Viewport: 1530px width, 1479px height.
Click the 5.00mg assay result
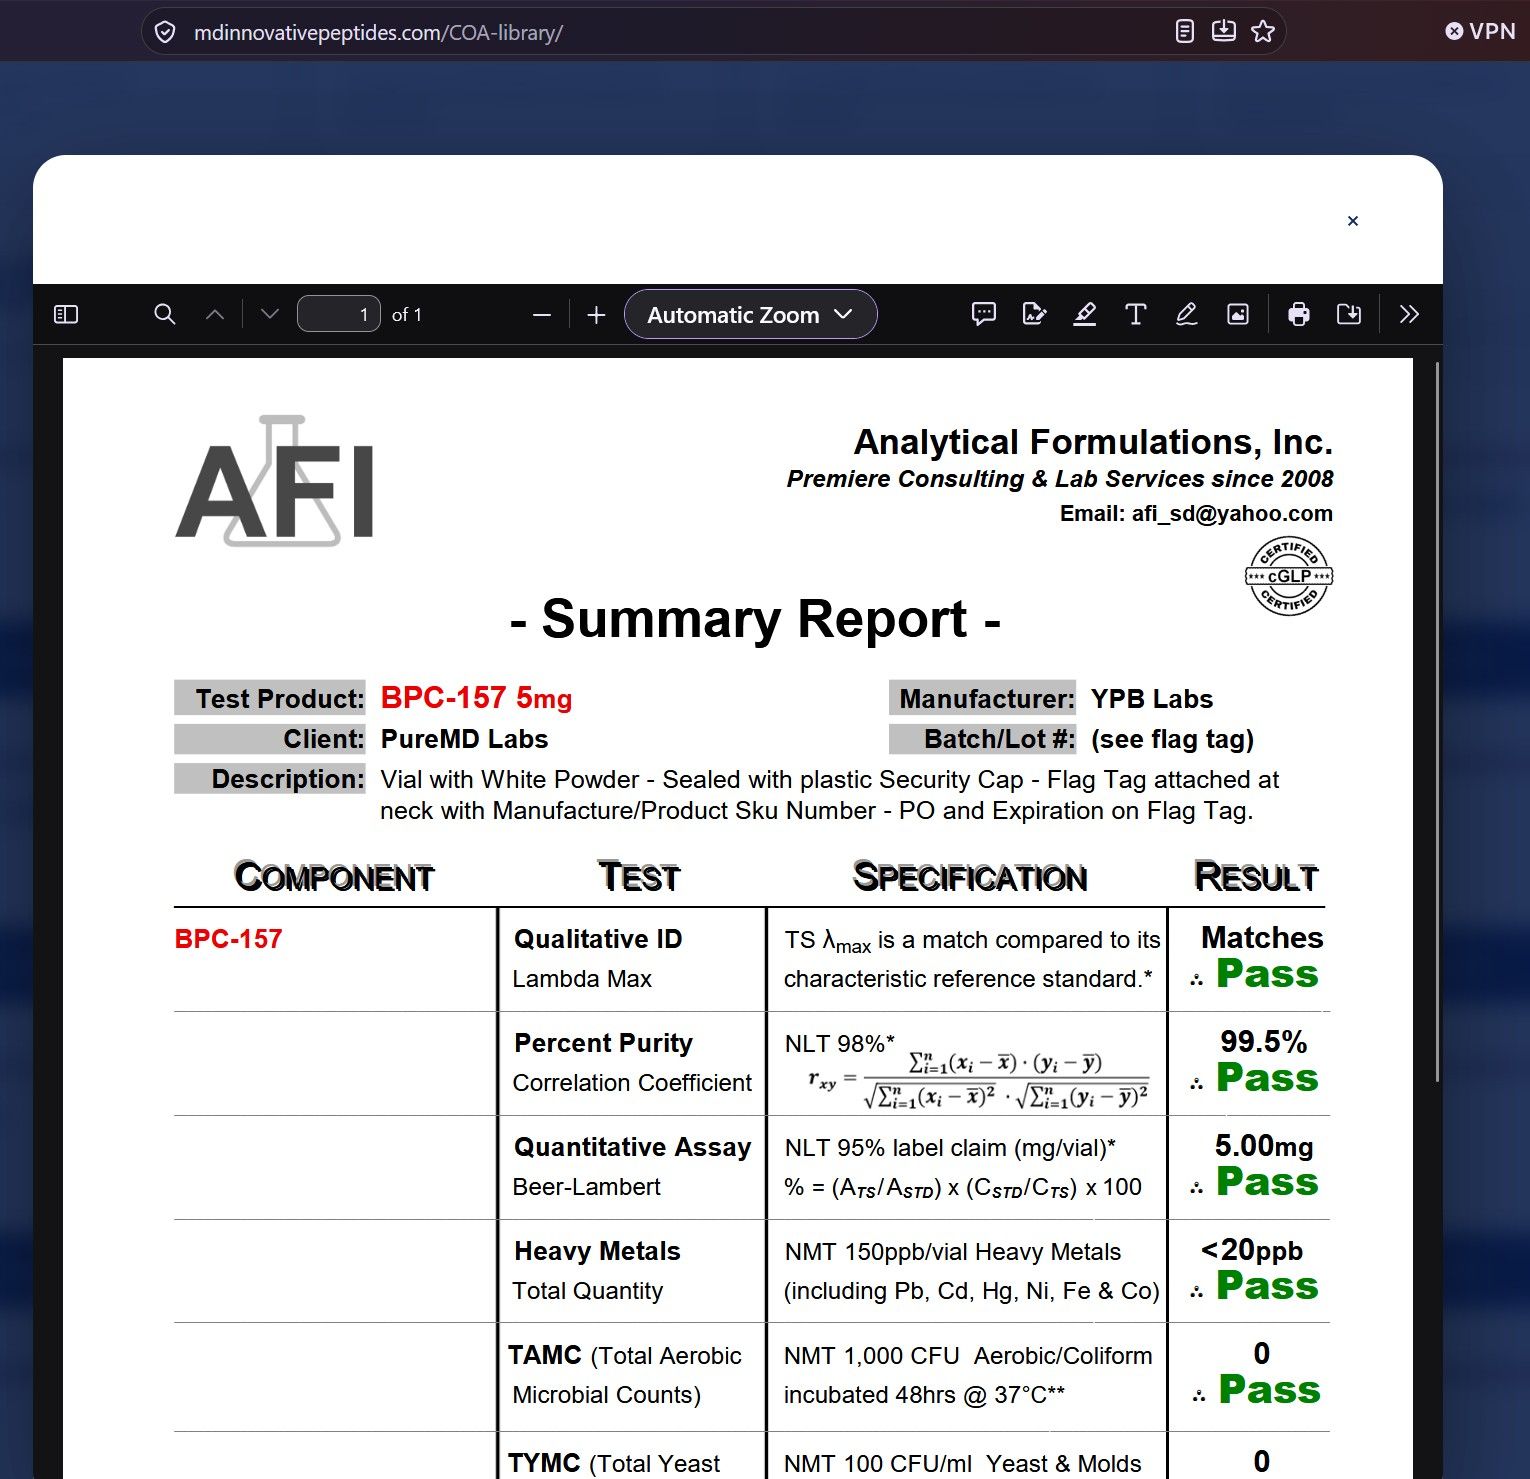(1264, 1146)
